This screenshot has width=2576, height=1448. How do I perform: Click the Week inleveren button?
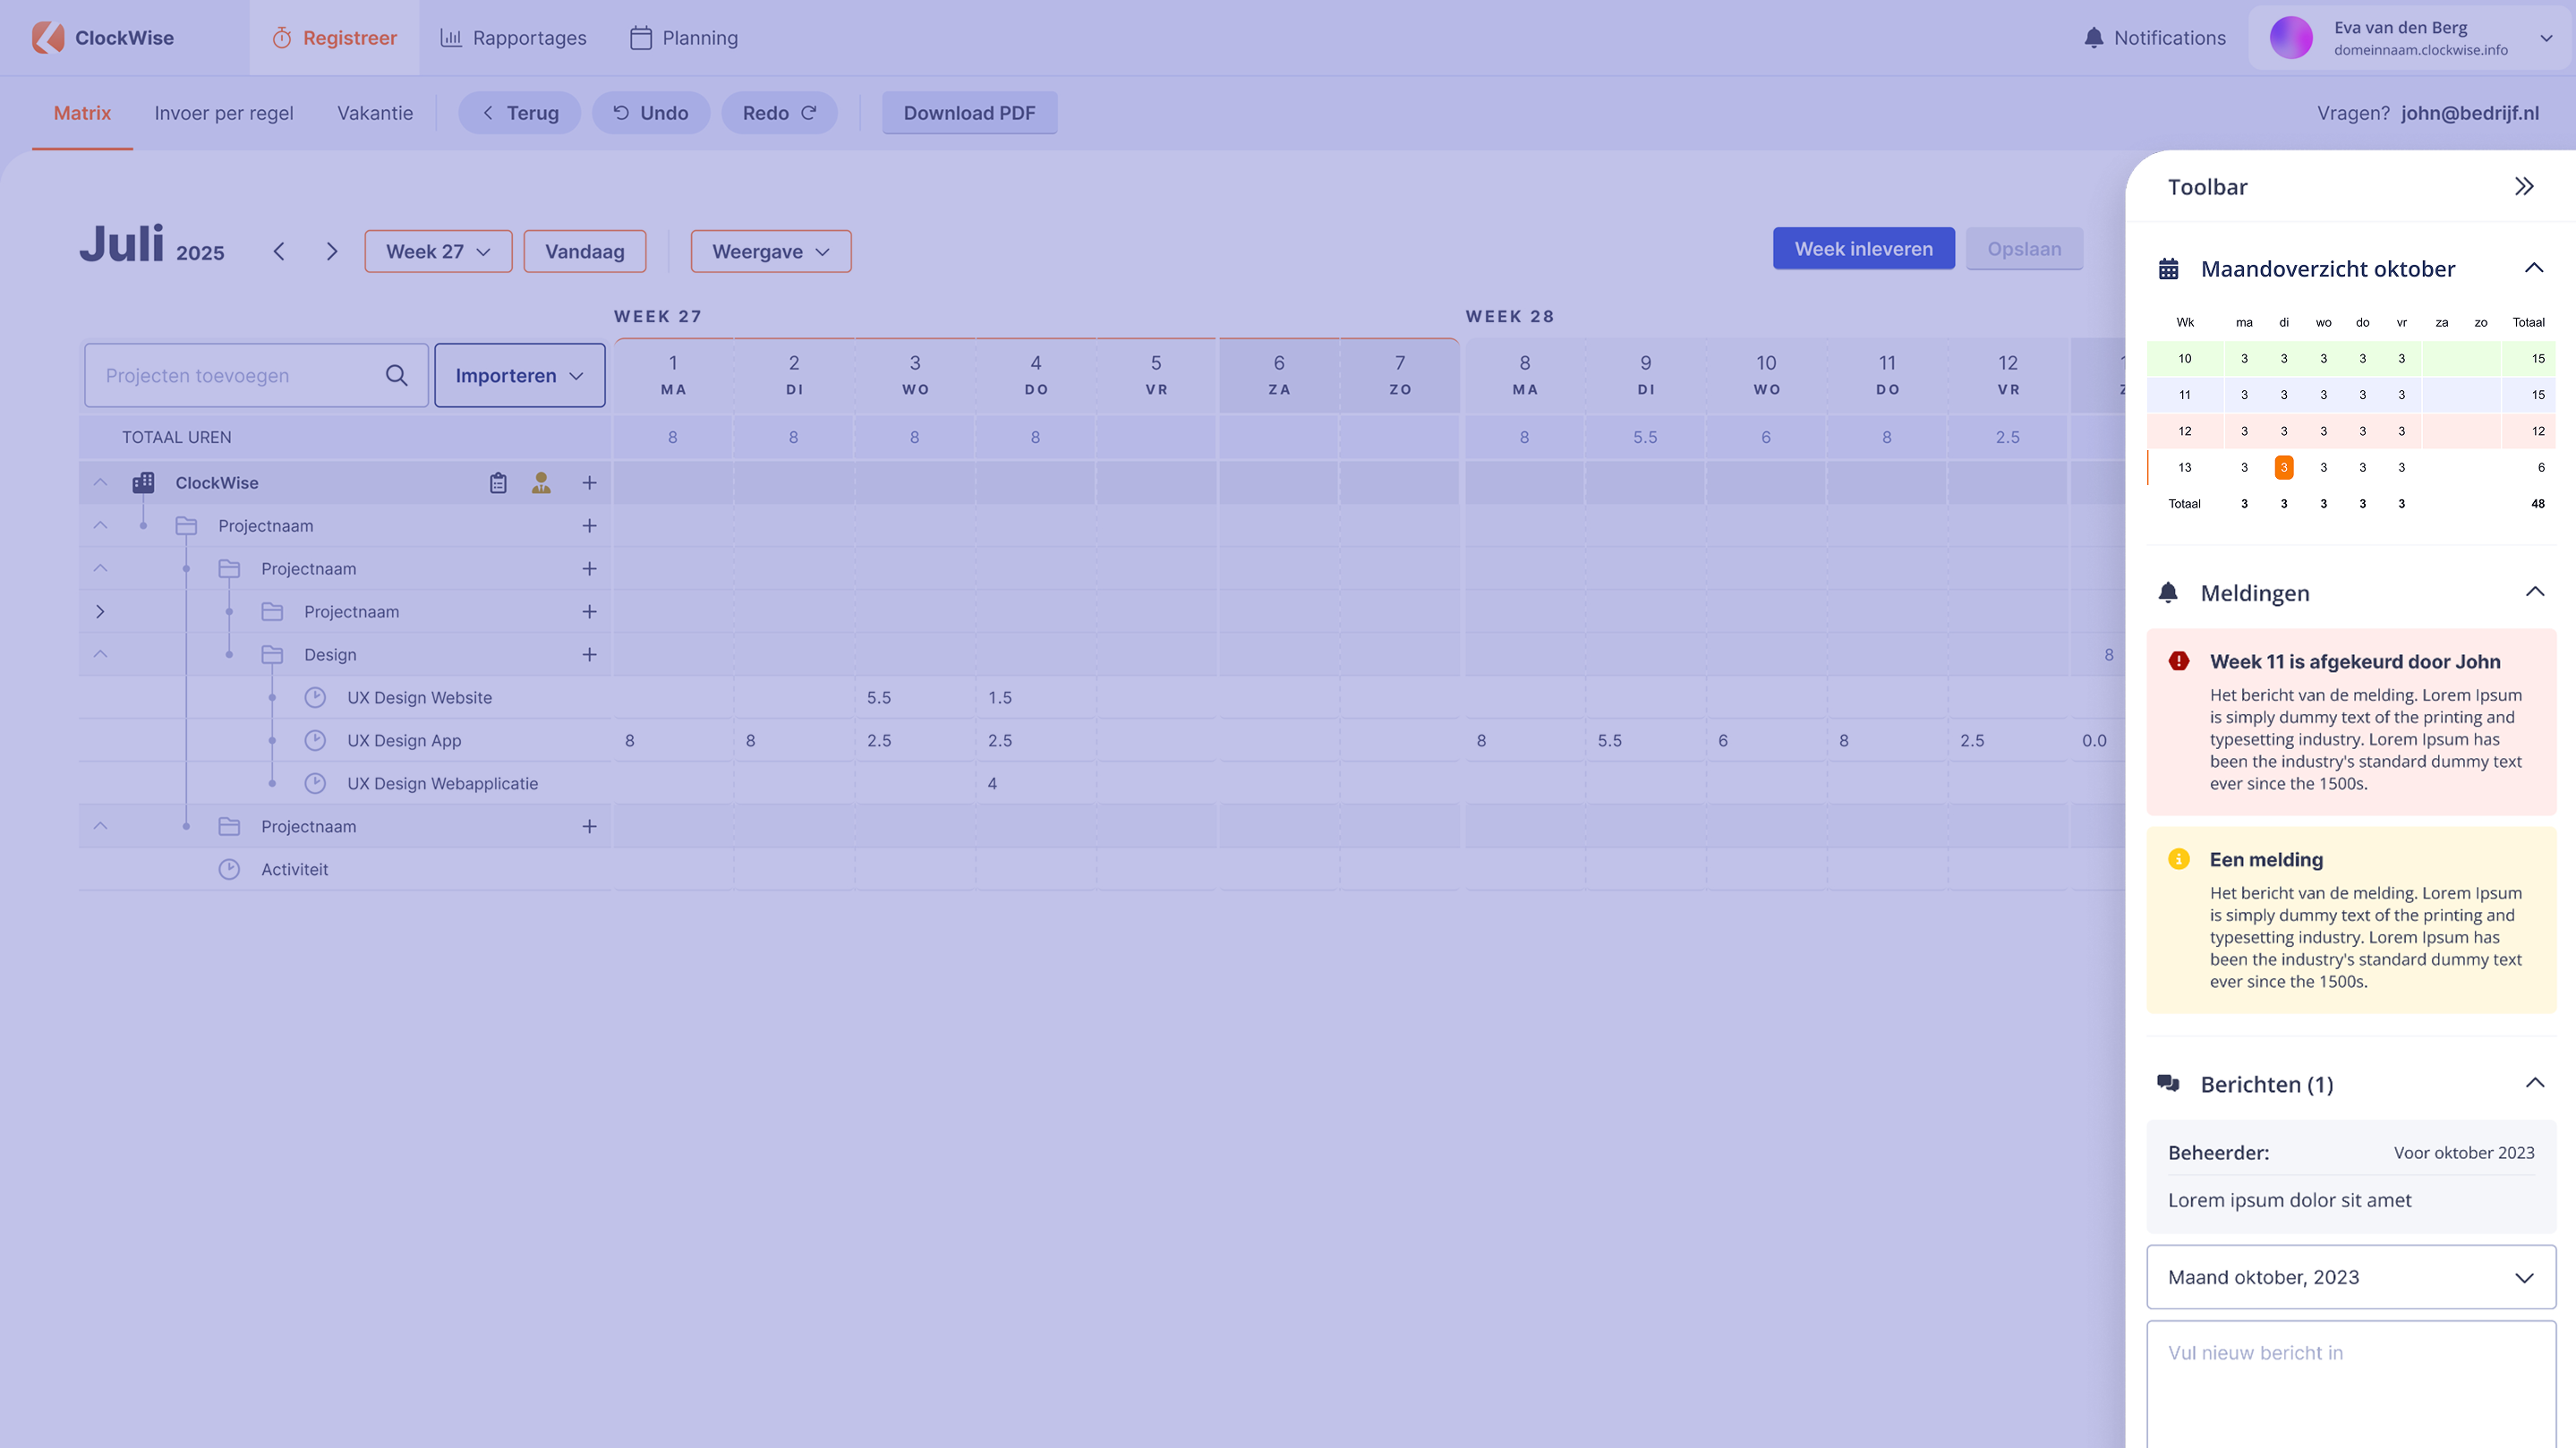coord(1863,248)
